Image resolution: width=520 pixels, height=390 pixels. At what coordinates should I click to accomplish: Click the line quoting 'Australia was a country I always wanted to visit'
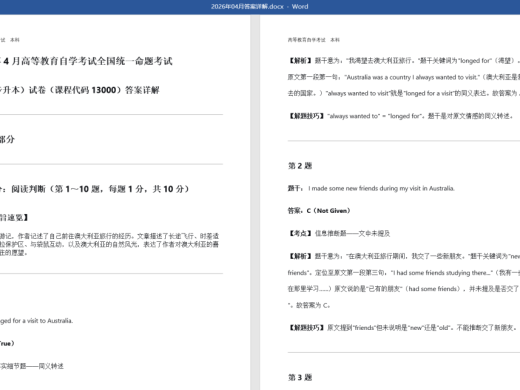[404, 77]
